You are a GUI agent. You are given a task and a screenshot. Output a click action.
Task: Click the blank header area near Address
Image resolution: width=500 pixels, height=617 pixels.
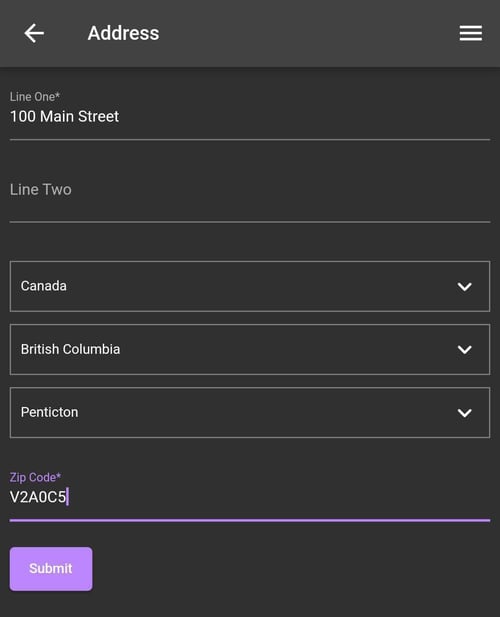click(307, 33)
